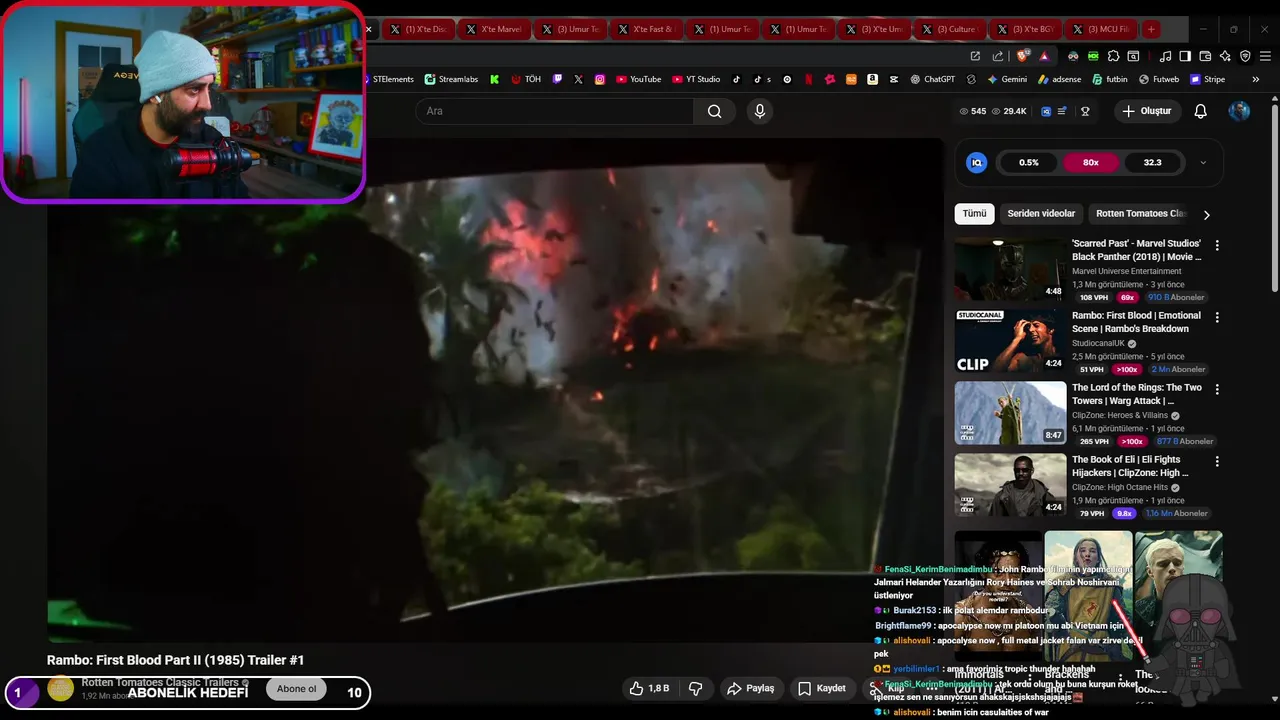Toggle the browser sidebar panel
This screenshot has width=1280, height=720.
[1185, 57]
